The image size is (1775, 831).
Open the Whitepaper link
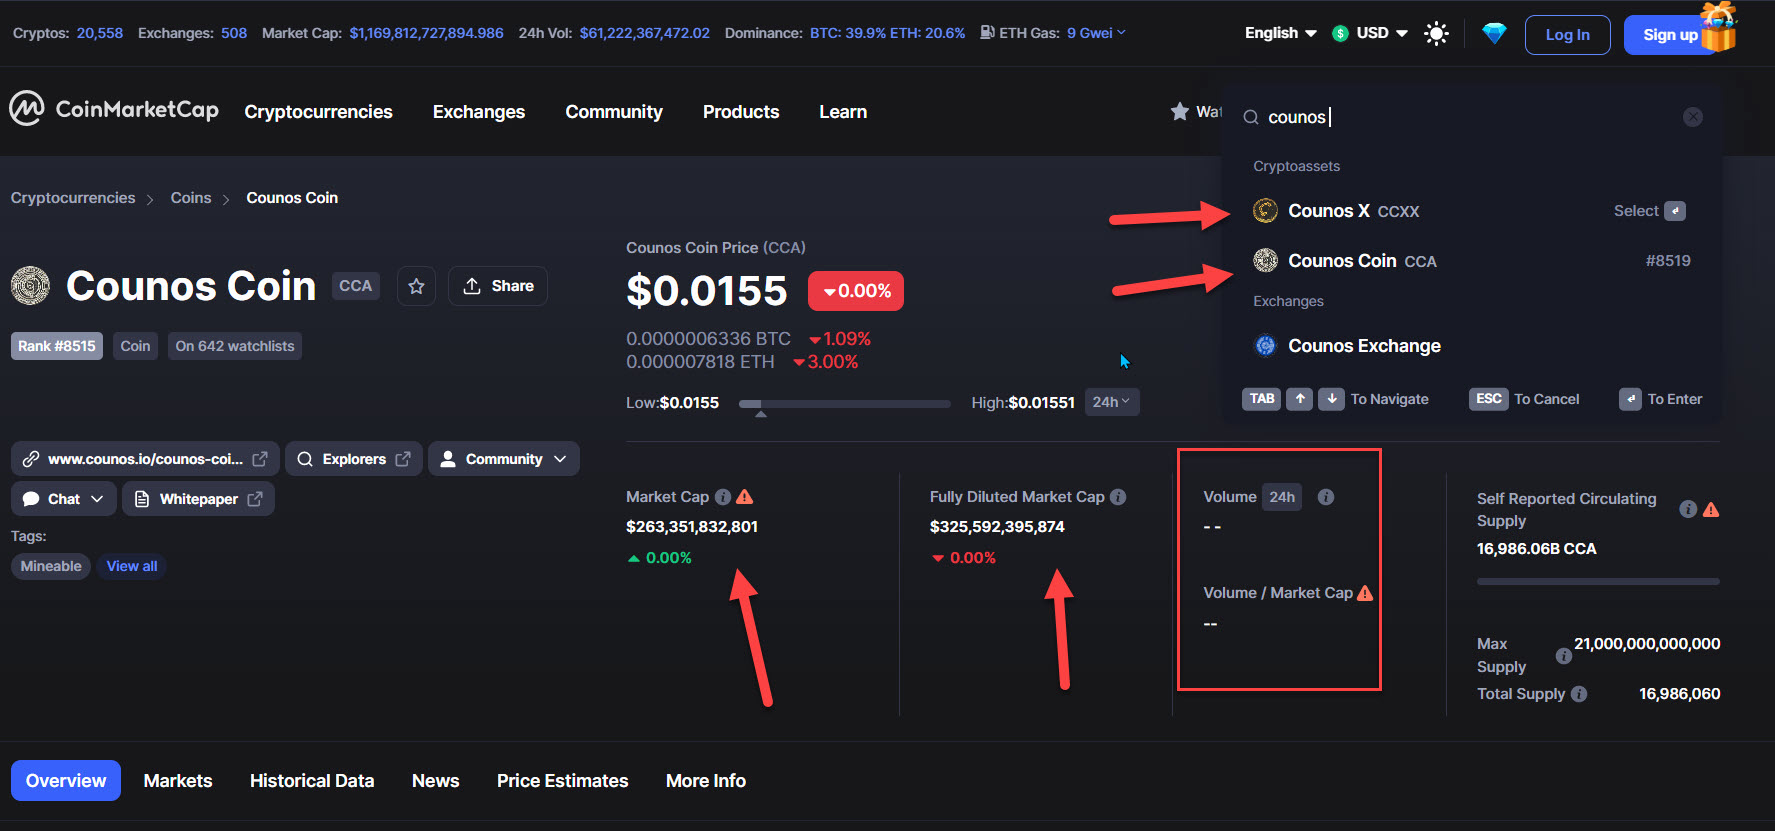click(x=198, y=499)
